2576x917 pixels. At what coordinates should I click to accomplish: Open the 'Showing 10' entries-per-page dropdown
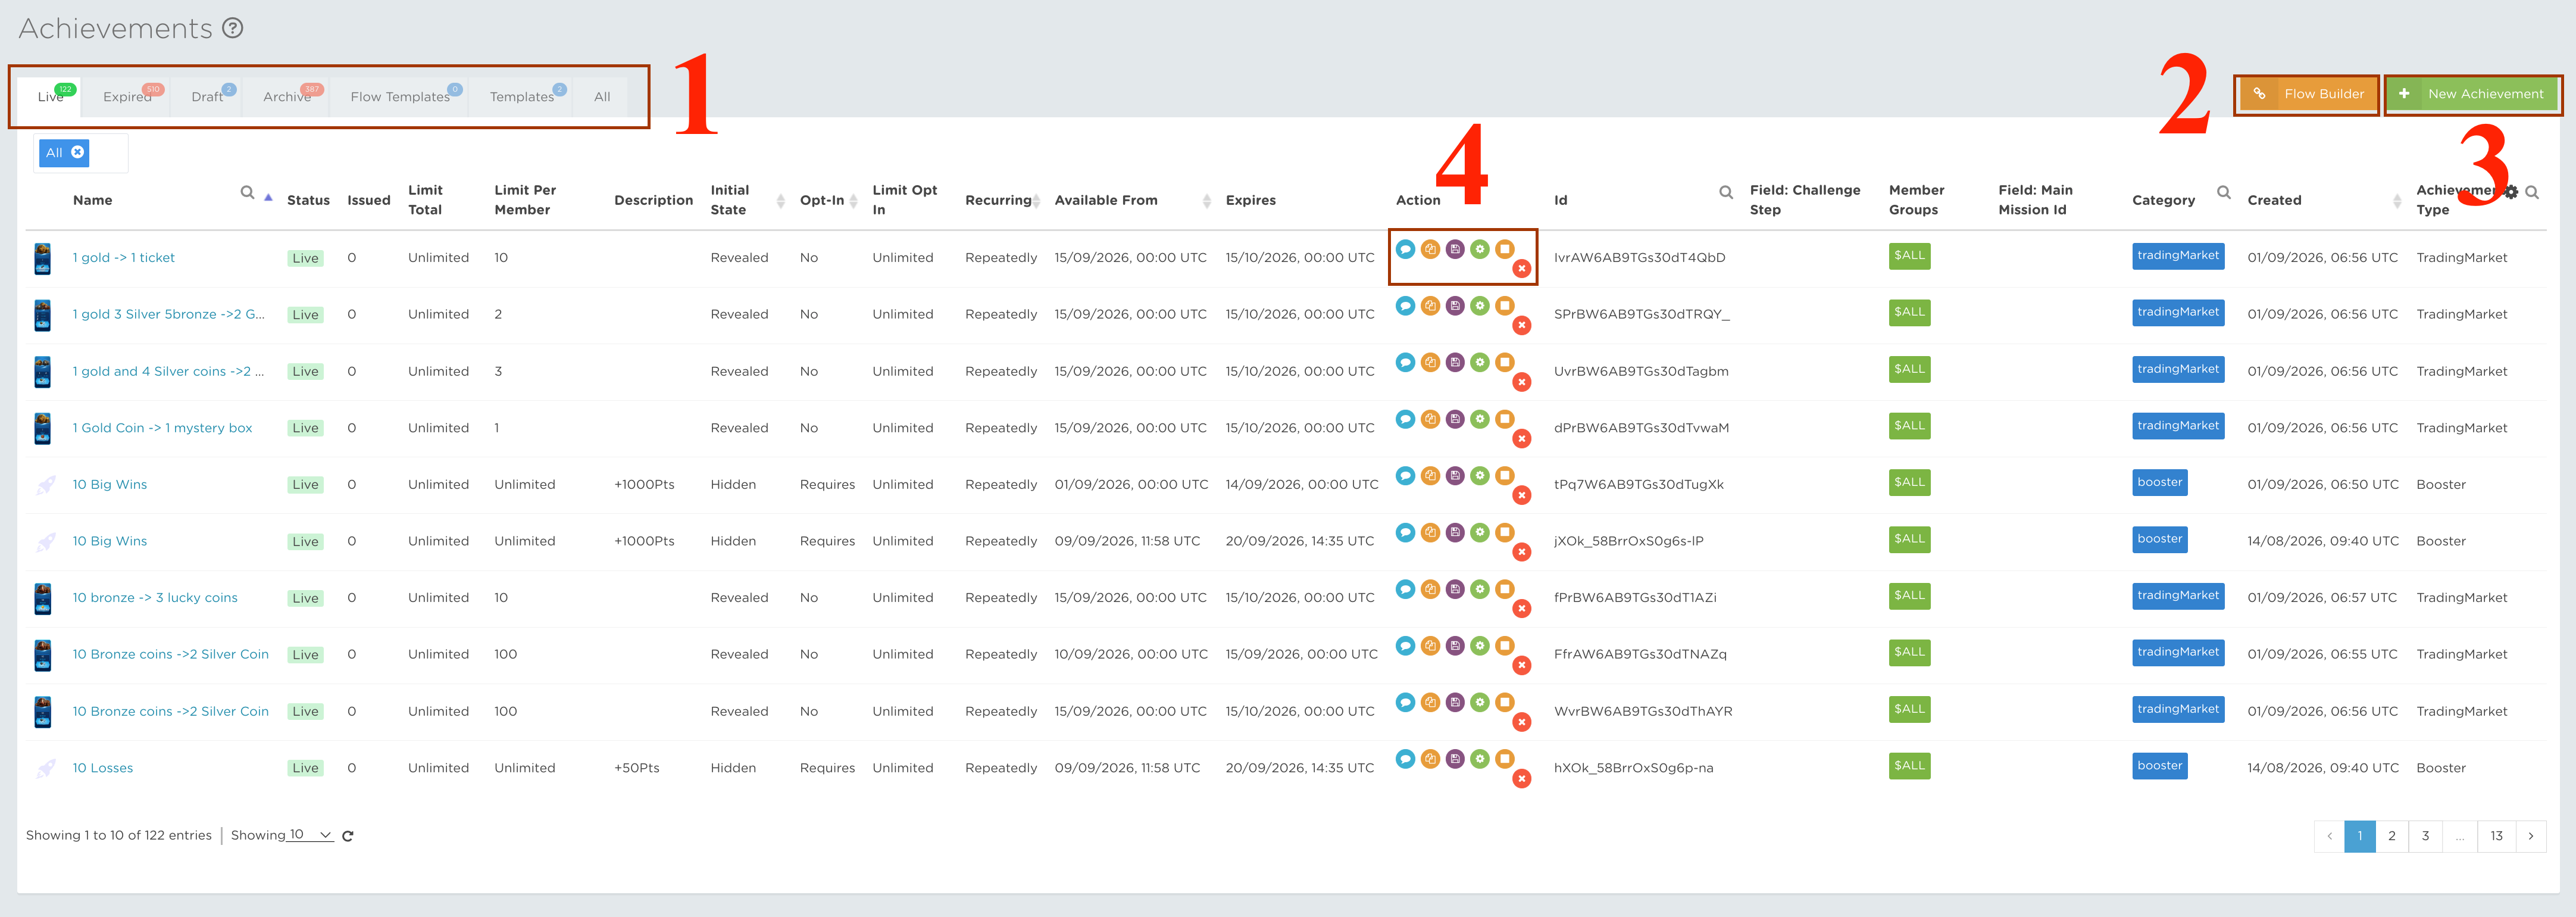pos(311,835)
